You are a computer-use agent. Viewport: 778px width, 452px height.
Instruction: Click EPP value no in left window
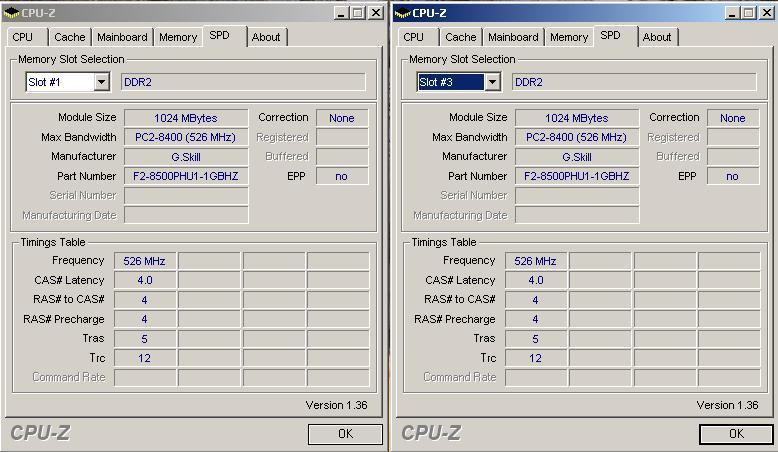[x=342, y=176]
